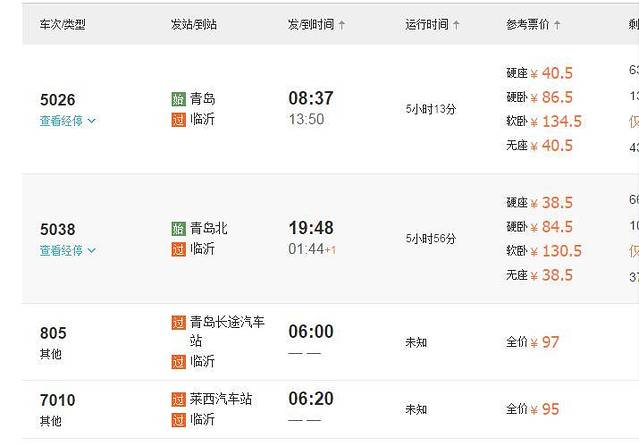
Task: Click the 过 icon for 临沂 in row 805
Action: [178, 362]
